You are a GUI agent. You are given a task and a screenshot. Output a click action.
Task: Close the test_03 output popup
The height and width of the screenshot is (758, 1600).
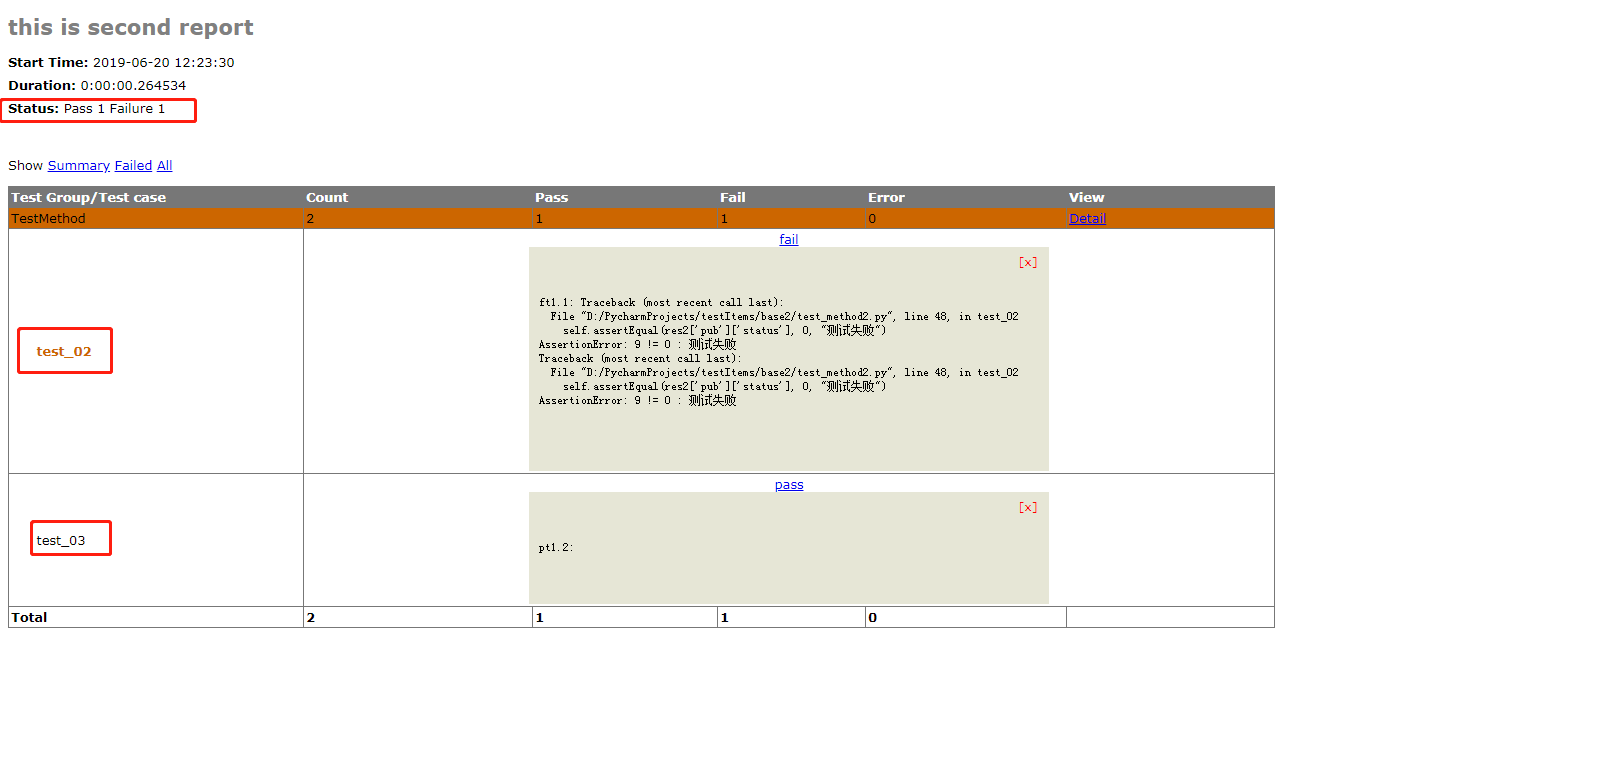pos(1028,508)
